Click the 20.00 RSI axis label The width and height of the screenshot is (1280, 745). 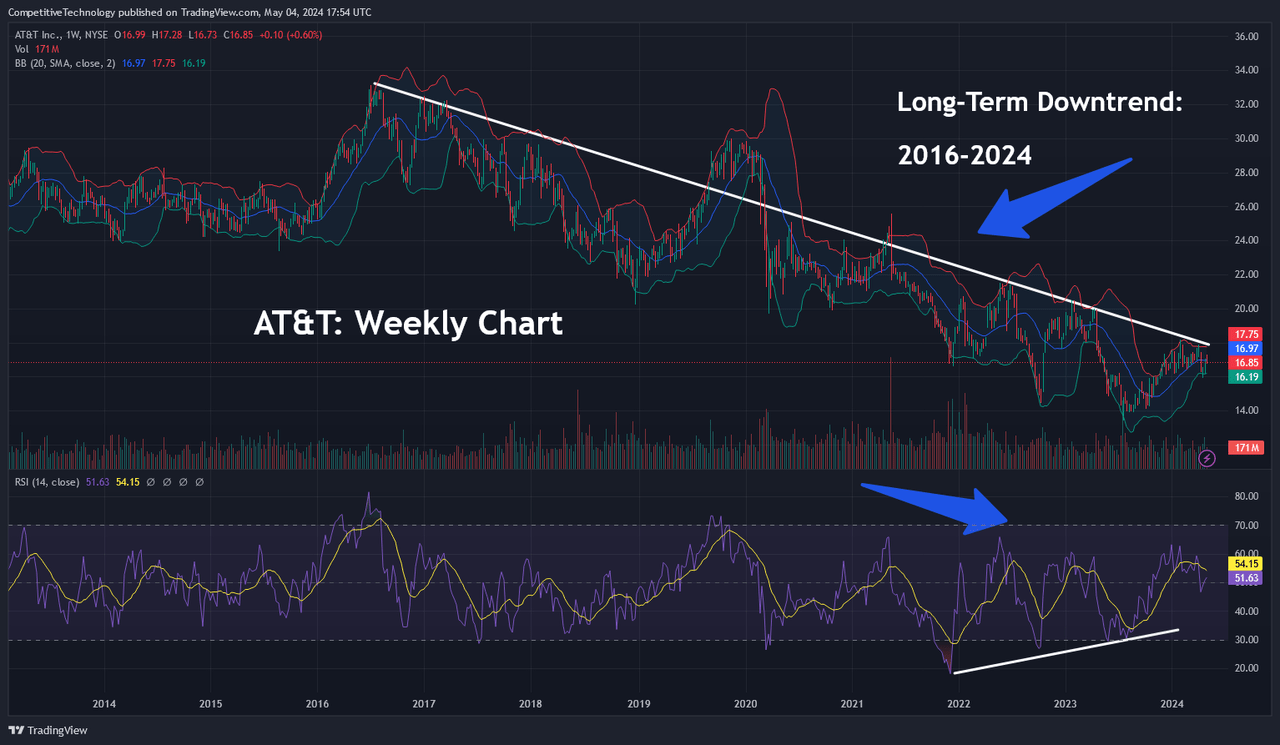tap(1246, 668)
